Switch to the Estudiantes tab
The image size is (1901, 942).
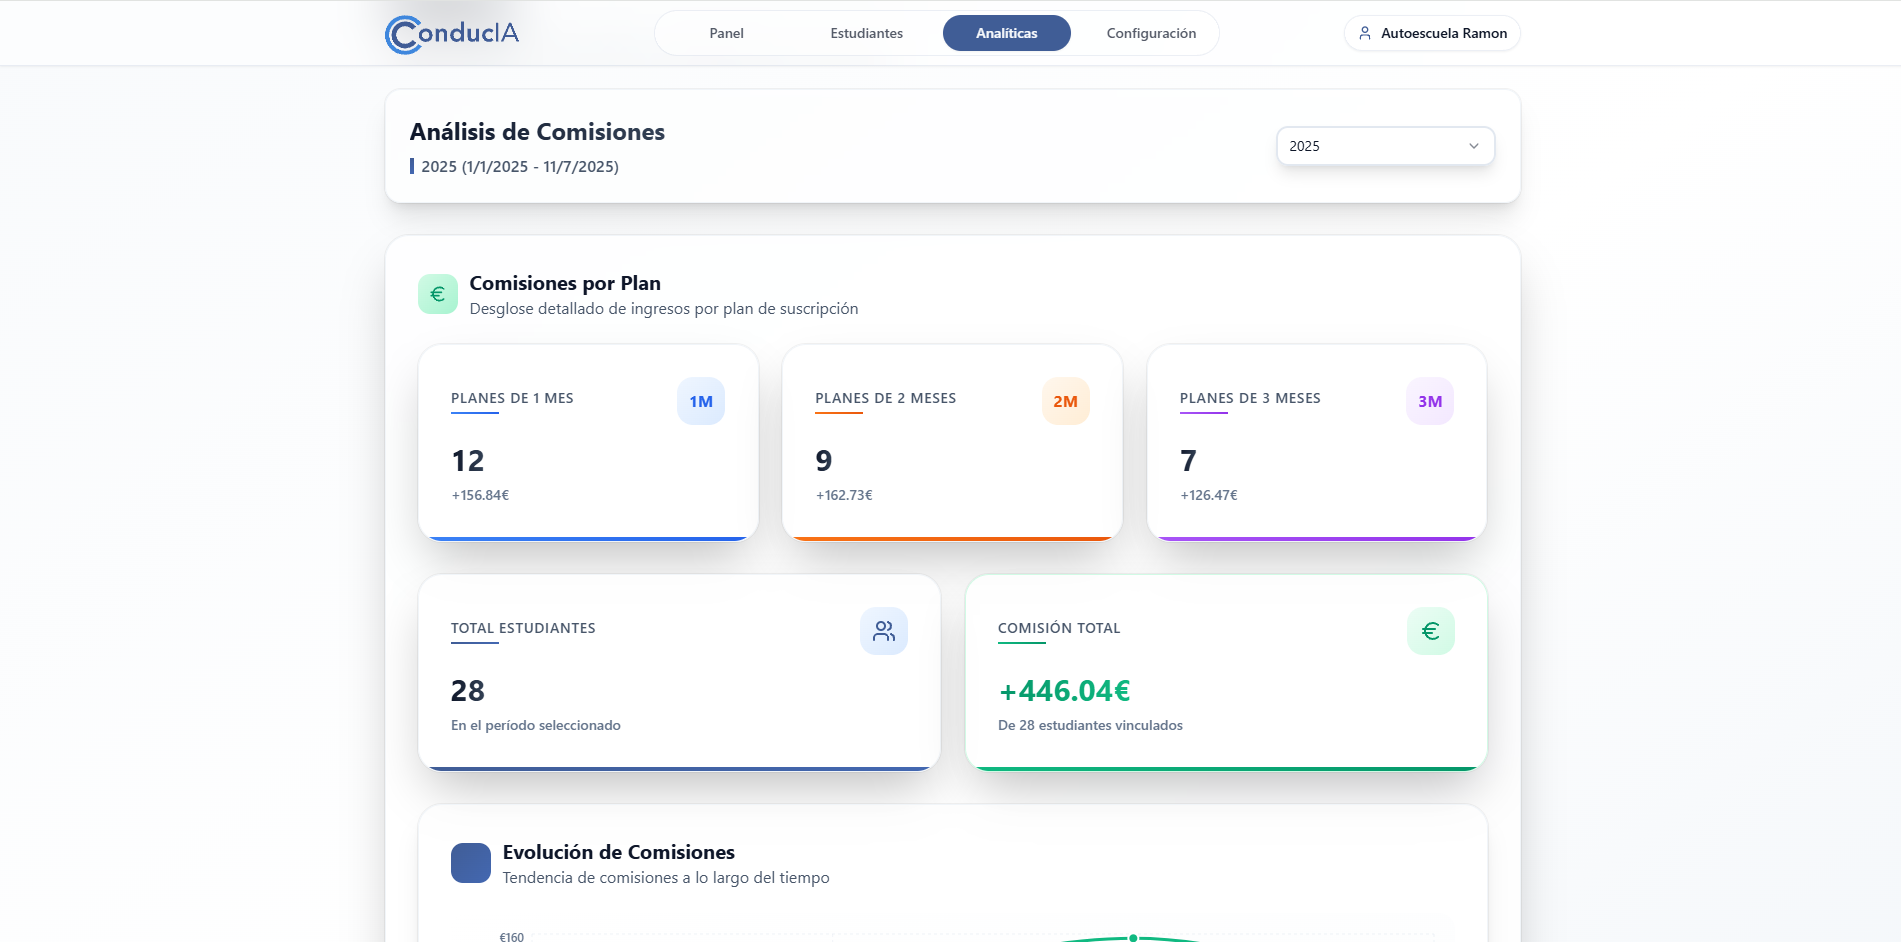pyautogui.click(x=865, y=33)
